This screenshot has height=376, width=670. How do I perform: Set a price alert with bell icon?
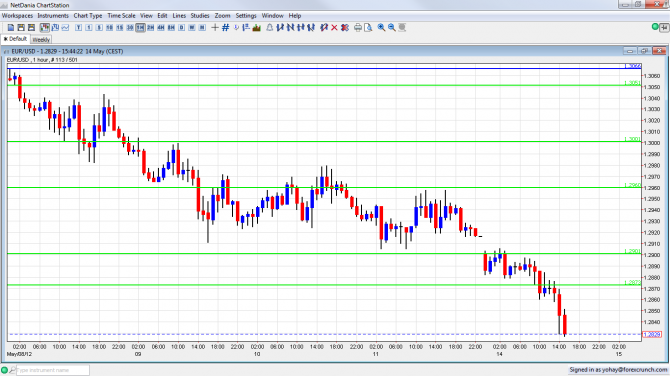(x=270, y=27)
